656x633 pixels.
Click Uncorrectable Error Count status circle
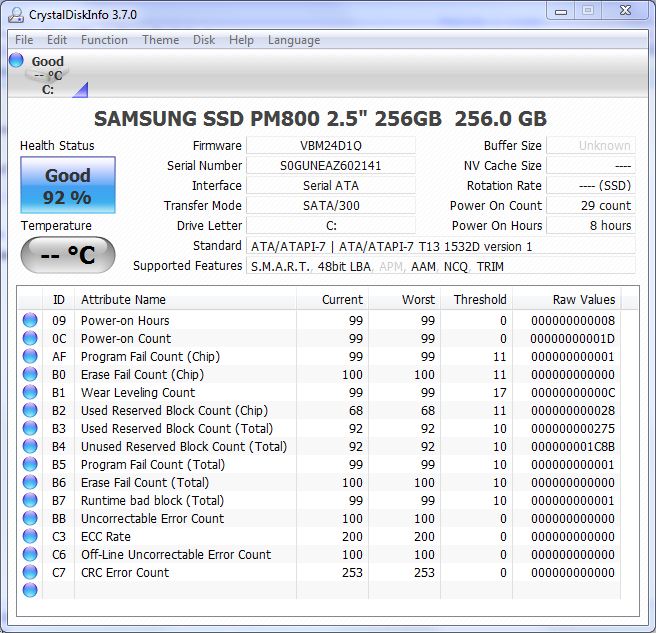click(x=30, y=518)
